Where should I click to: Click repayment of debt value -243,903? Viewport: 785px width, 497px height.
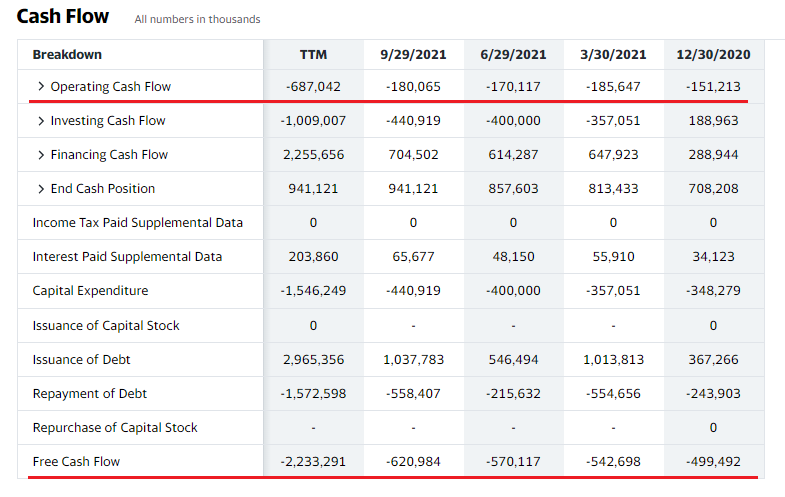click(x=713, y=394)
